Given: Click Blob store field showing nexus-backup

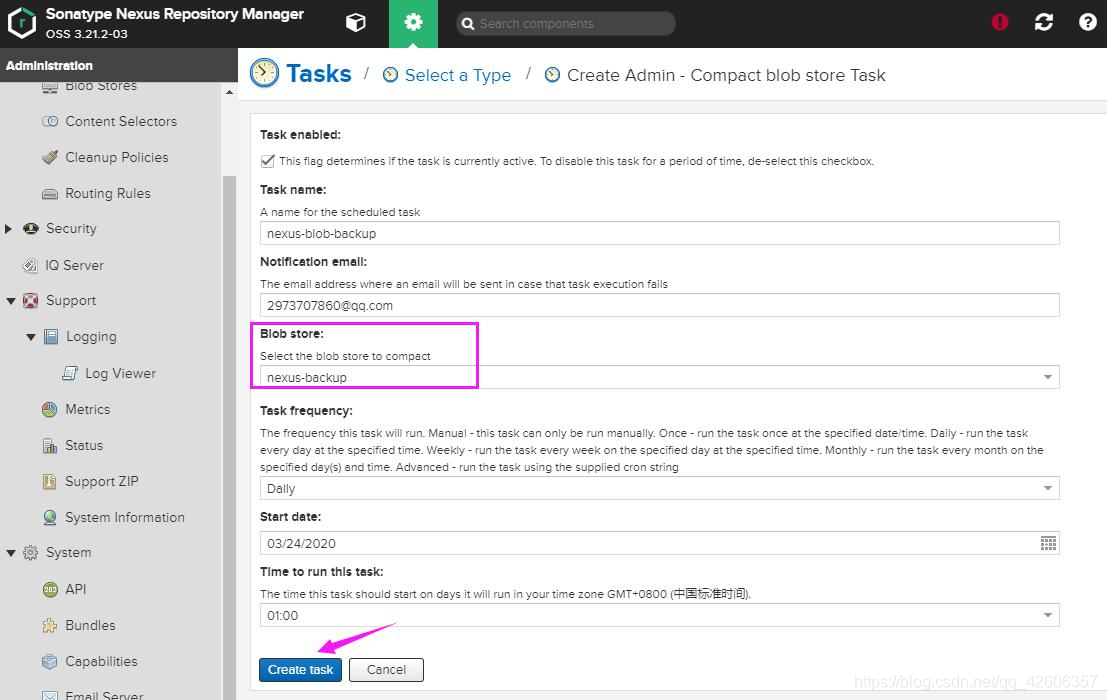Looking at the screenshot, I should [x=659, y=377].
